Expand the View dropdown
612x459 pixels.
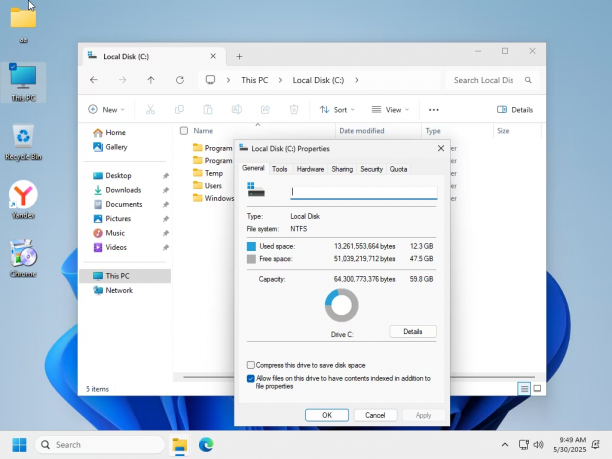pos(390,110)
